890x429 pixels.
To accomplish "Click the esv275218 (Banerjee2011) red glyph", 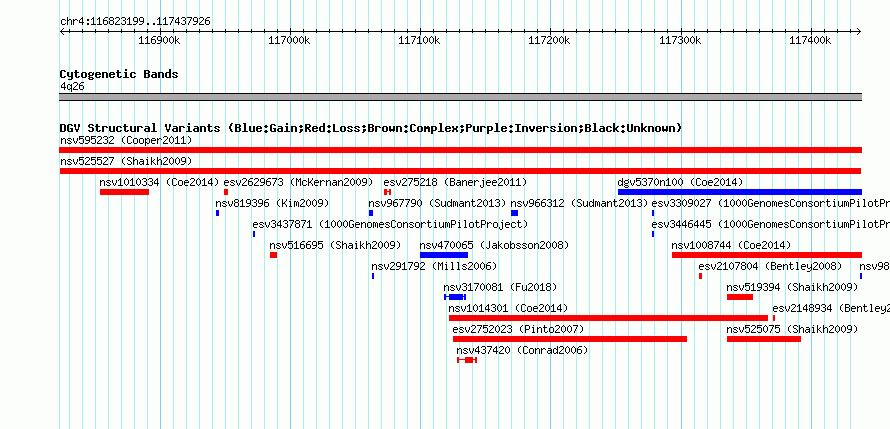I will click(x=388, y=192).
